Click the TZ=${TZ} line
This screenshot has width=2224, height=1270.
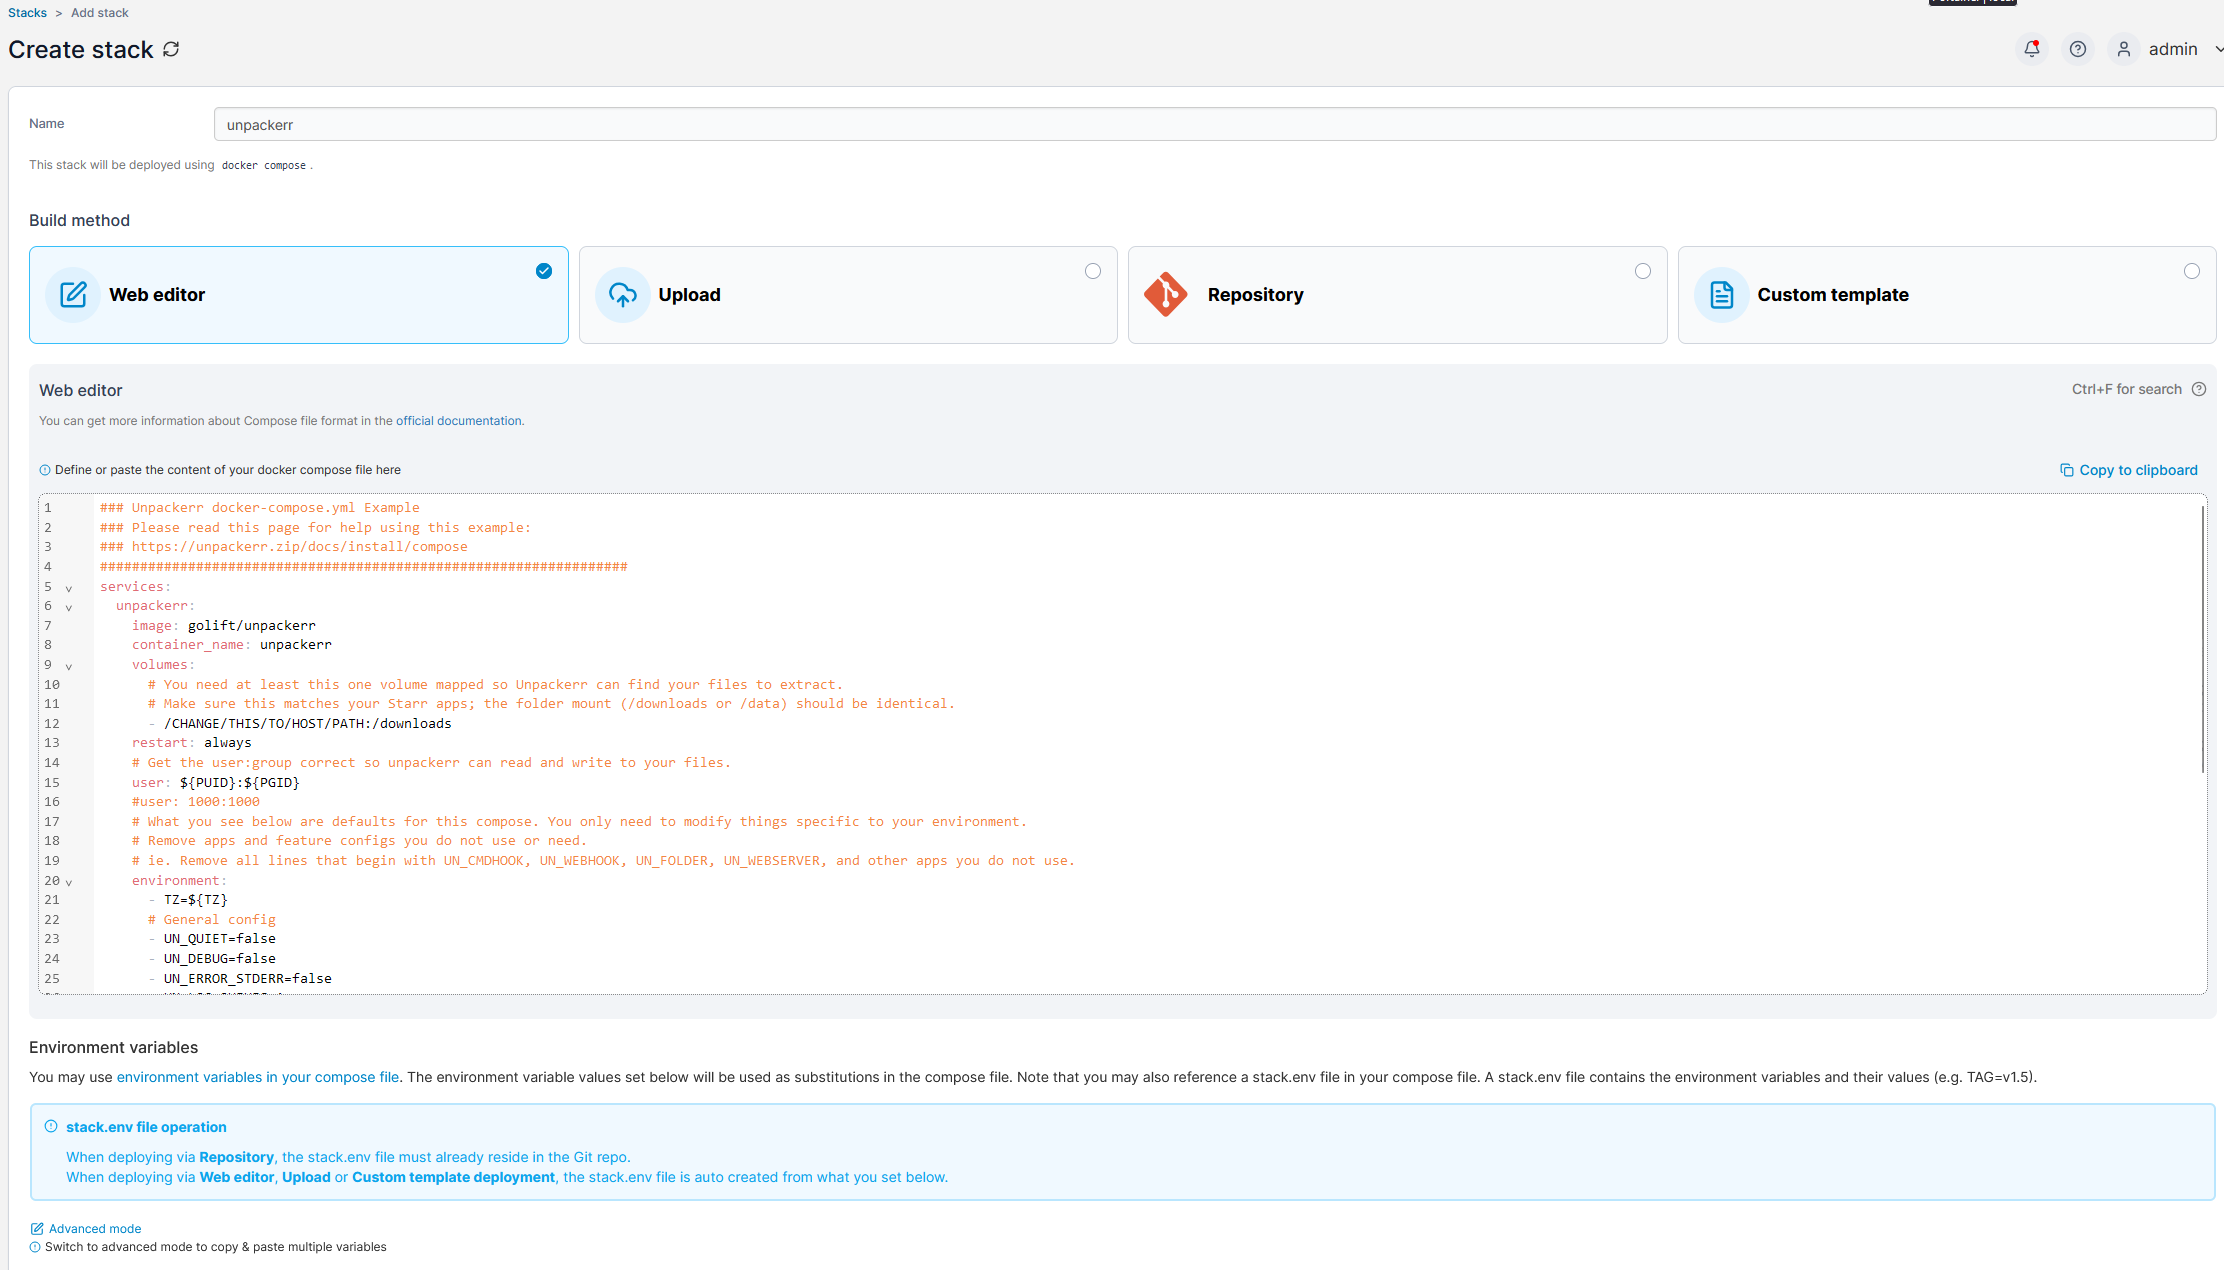188,900
